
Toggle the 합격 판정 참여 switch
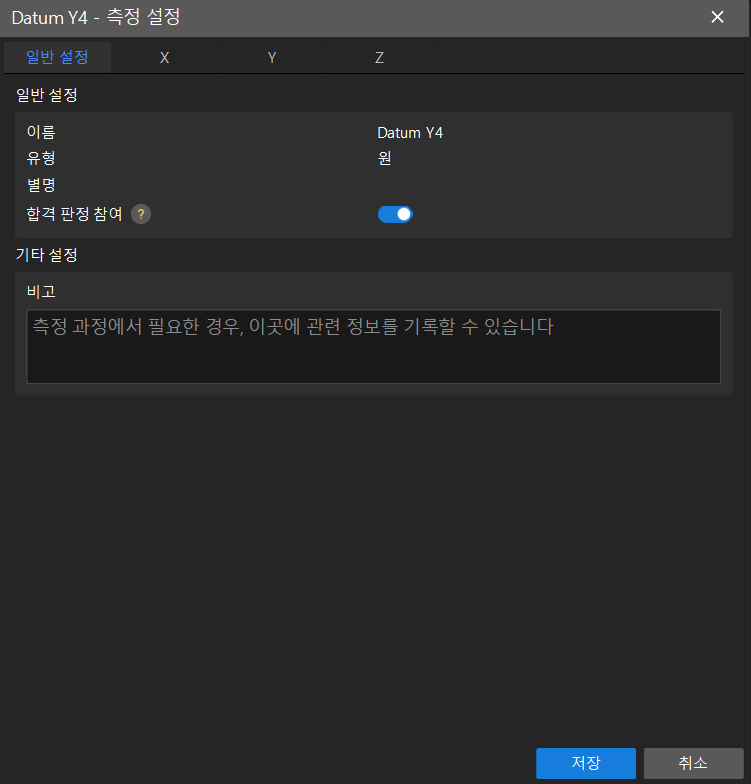(x=395, y=214)
